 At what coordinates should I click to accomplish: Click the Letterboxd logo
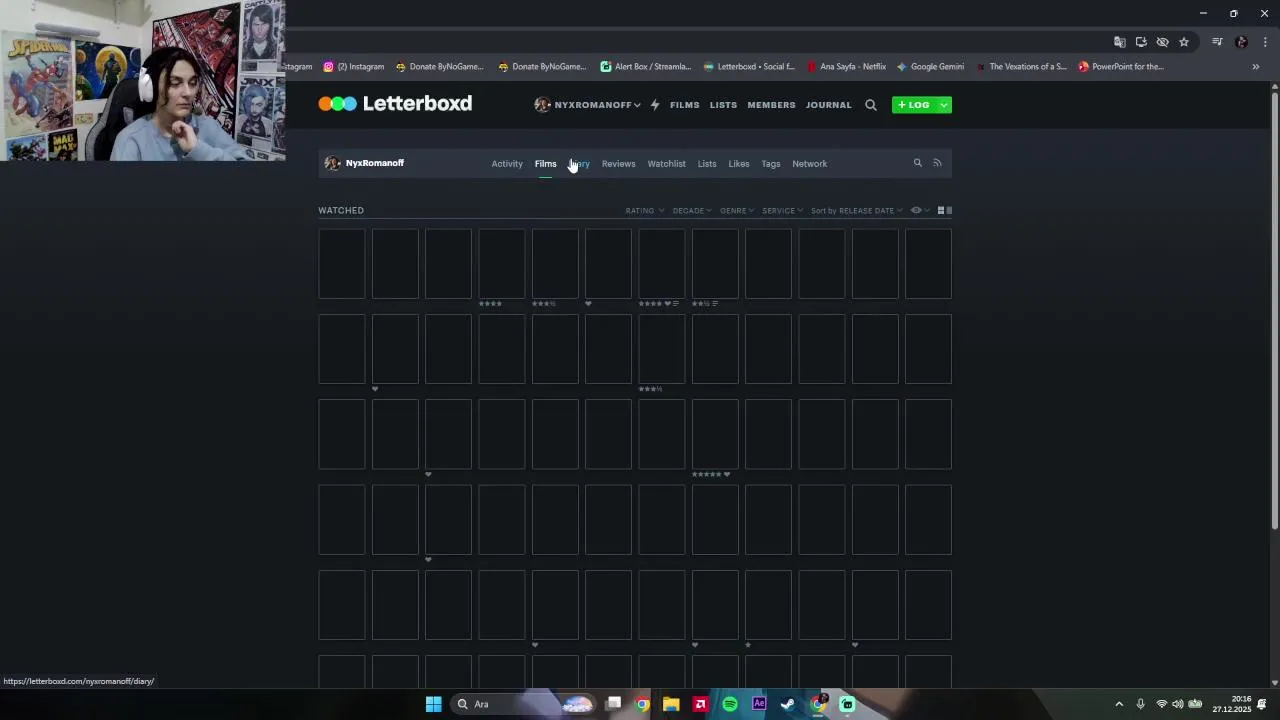click(x=395, y=104)
